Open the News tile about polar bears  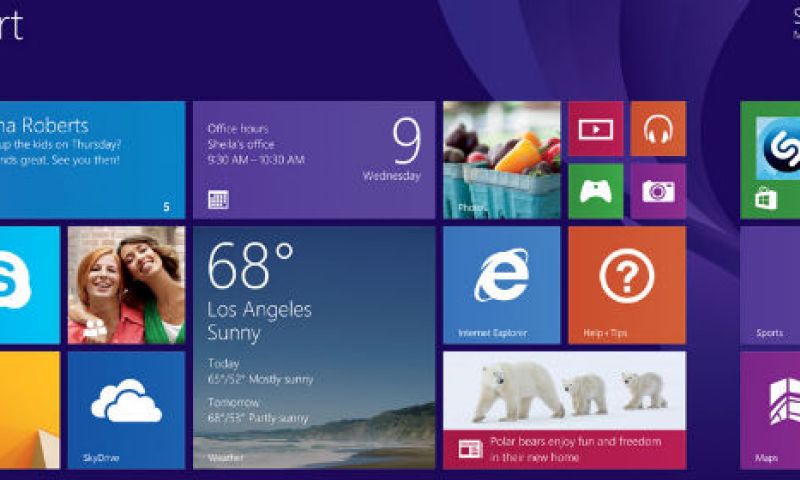[x=564, y=410]
